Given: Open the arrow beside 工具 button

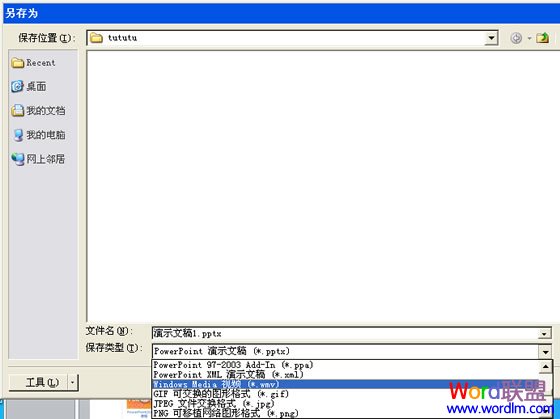Looking at the screenshot, I should (72, 383).
